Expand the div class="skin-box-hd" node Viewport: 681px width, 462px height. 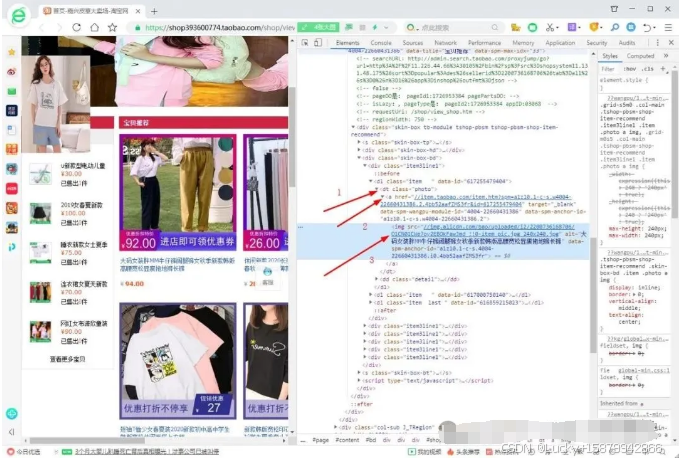[x=359, y=150]
